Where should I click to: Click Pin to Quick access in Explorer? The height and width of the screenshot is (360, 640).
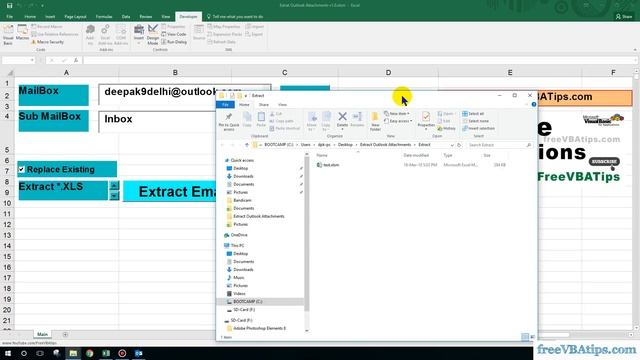(x=229, y=121)
